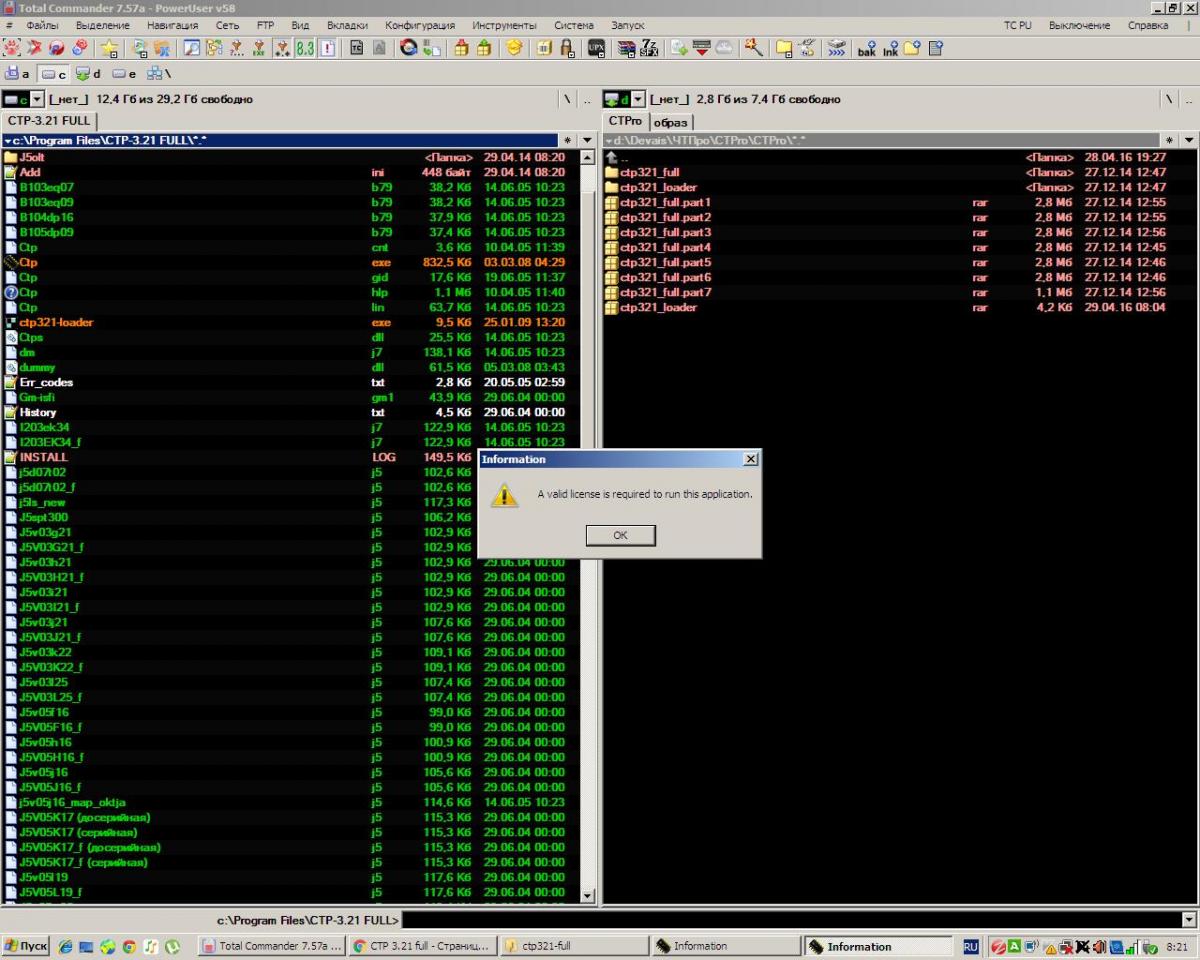Click the yellow folder toolbar icon
Image resolution: width=1200 pixels, height=960 pixels.
point(784,48)
